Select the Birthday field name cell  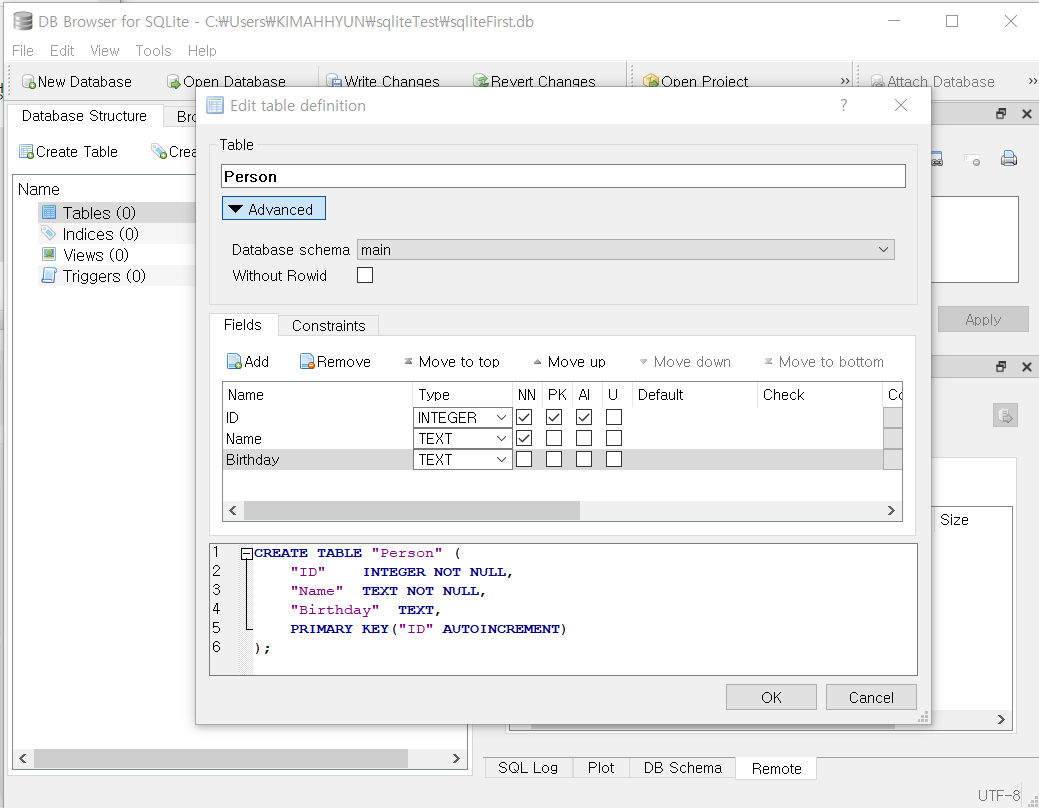(317, 459)
